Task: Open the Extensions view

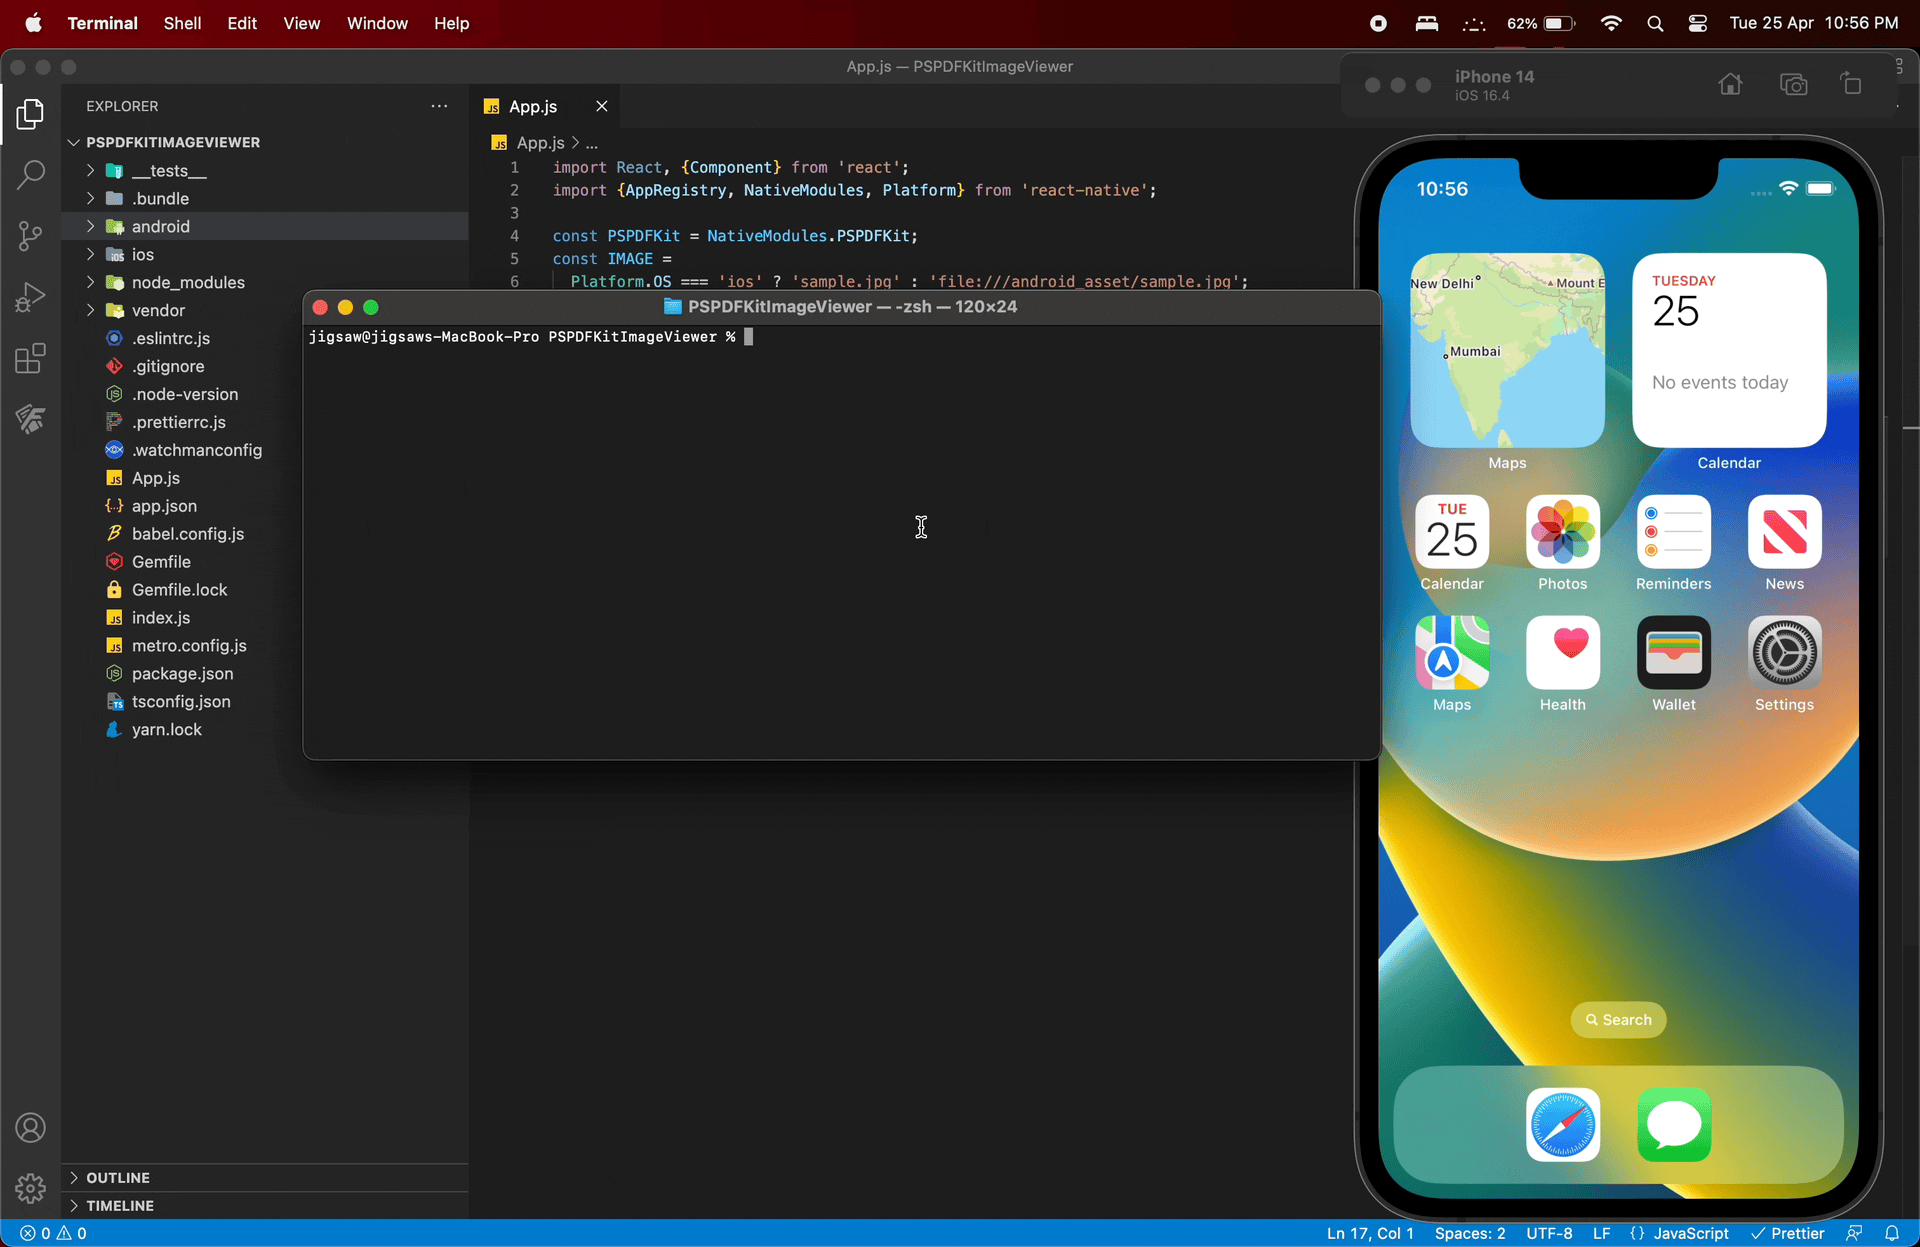Action: point(30,358)
